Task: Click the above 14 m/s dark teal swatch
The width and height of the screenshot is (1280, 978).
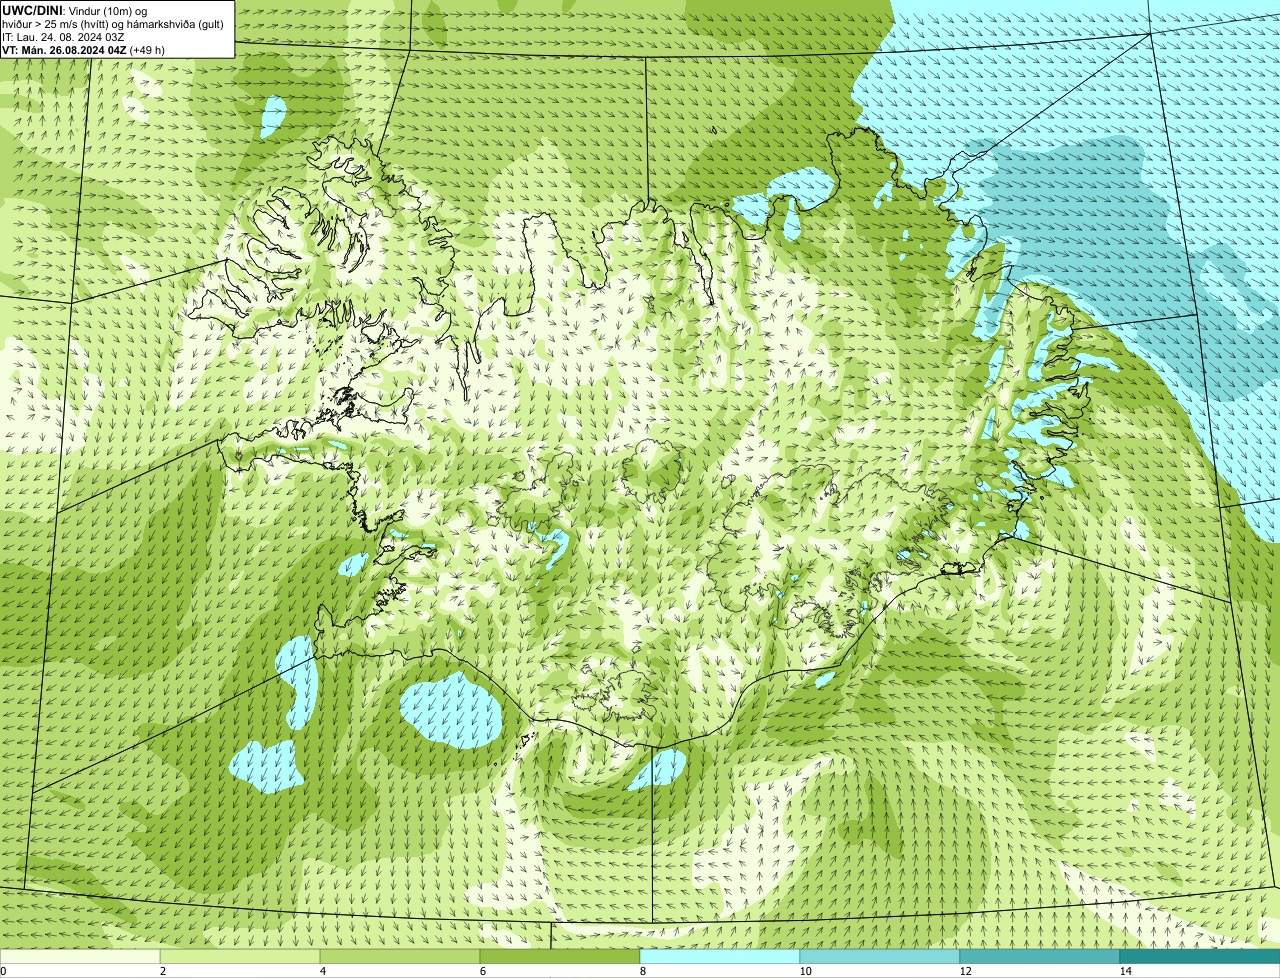Action: [x=1200, y=956]
